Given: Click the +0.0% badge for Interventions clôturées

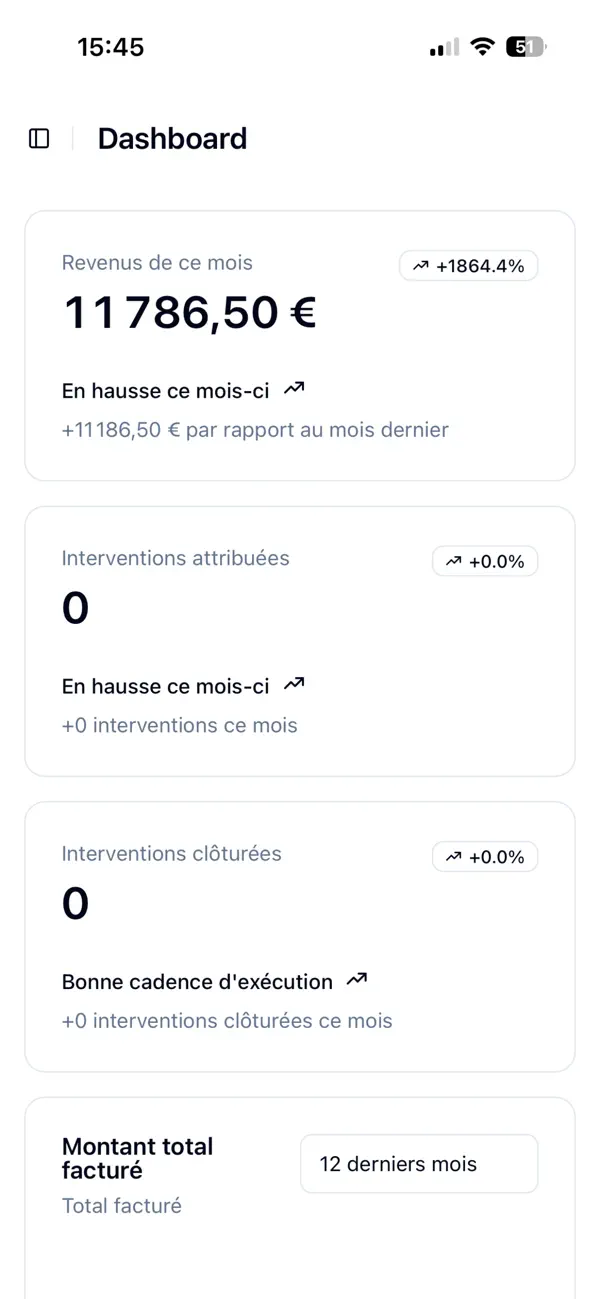Looking at the screenshot, I should click(485, 857).
